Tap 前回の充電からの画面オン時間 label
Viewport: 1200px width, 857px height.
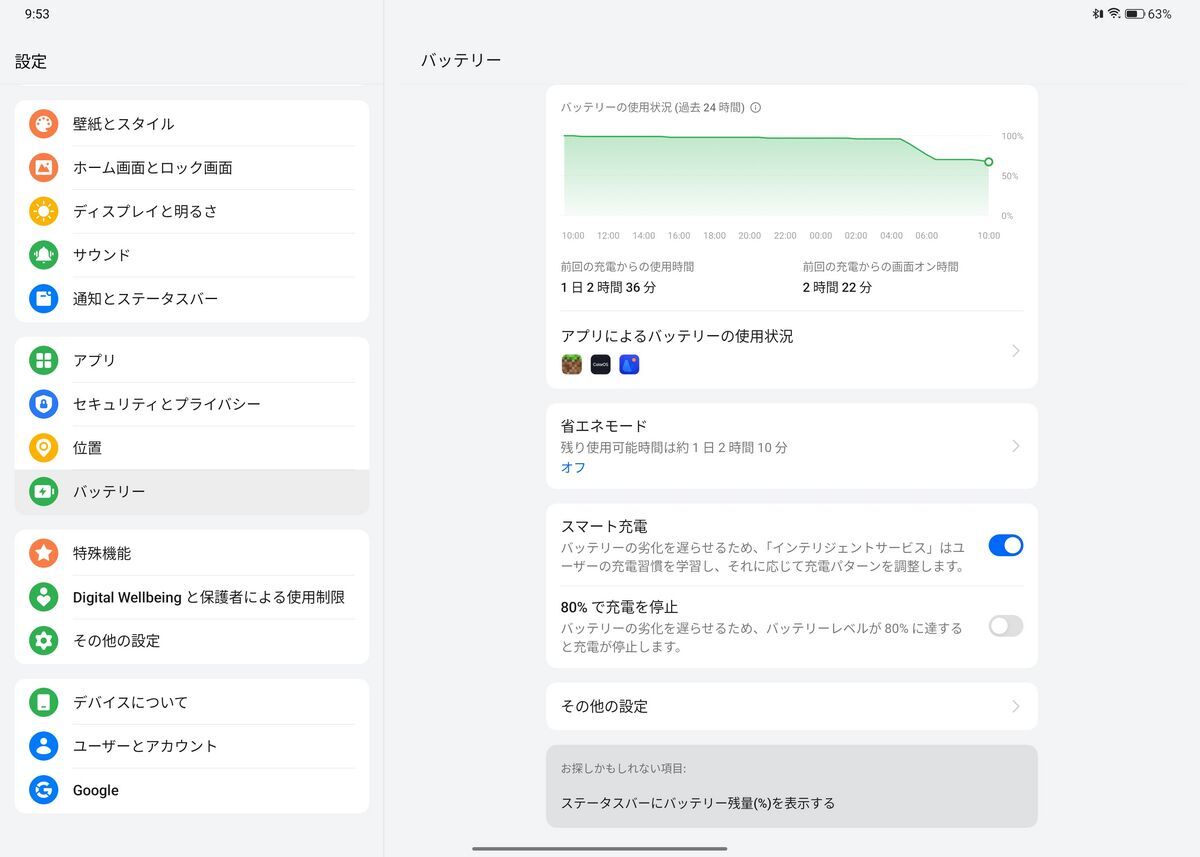tap(880, 267)
